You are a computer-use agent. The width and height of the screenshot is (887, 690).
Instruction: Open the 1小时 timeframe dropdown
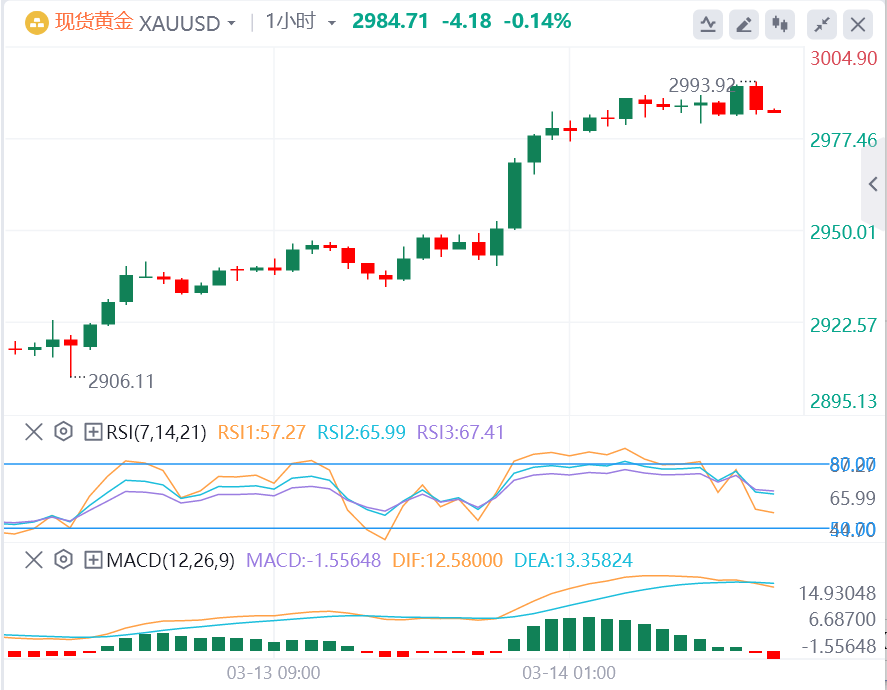click(301, 22)
